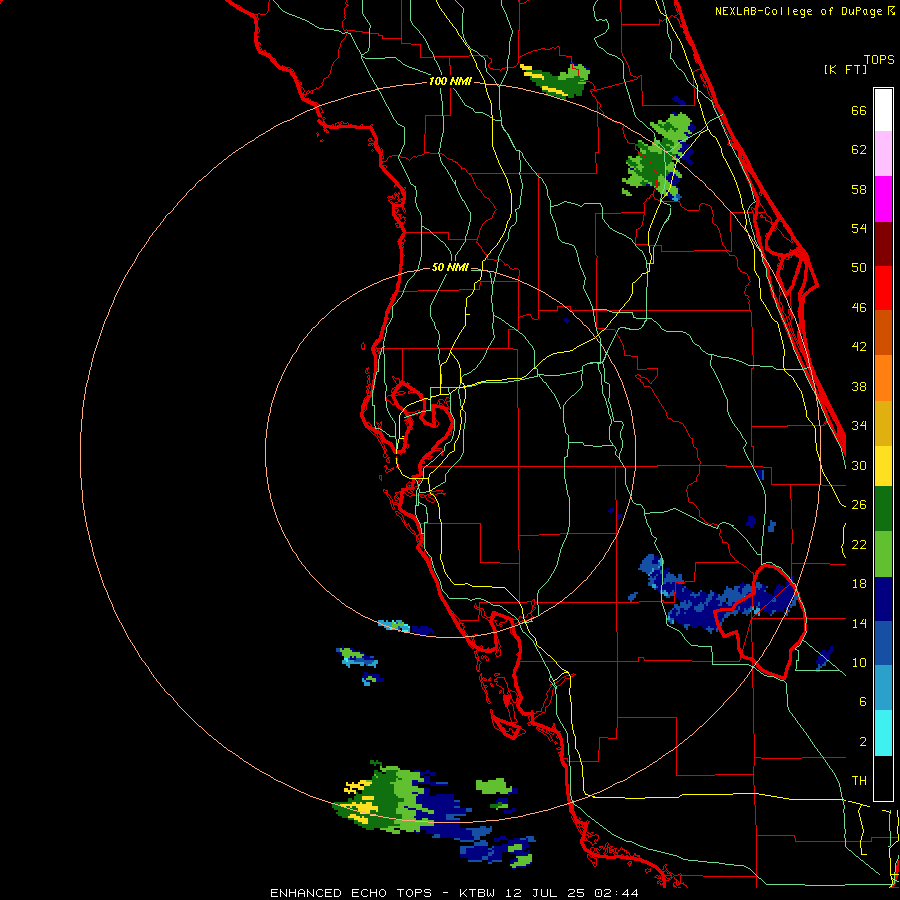Click the '14' legend value
Viewport: 900px width, 900px height.
pyautogui.click(x=859, y=623)
